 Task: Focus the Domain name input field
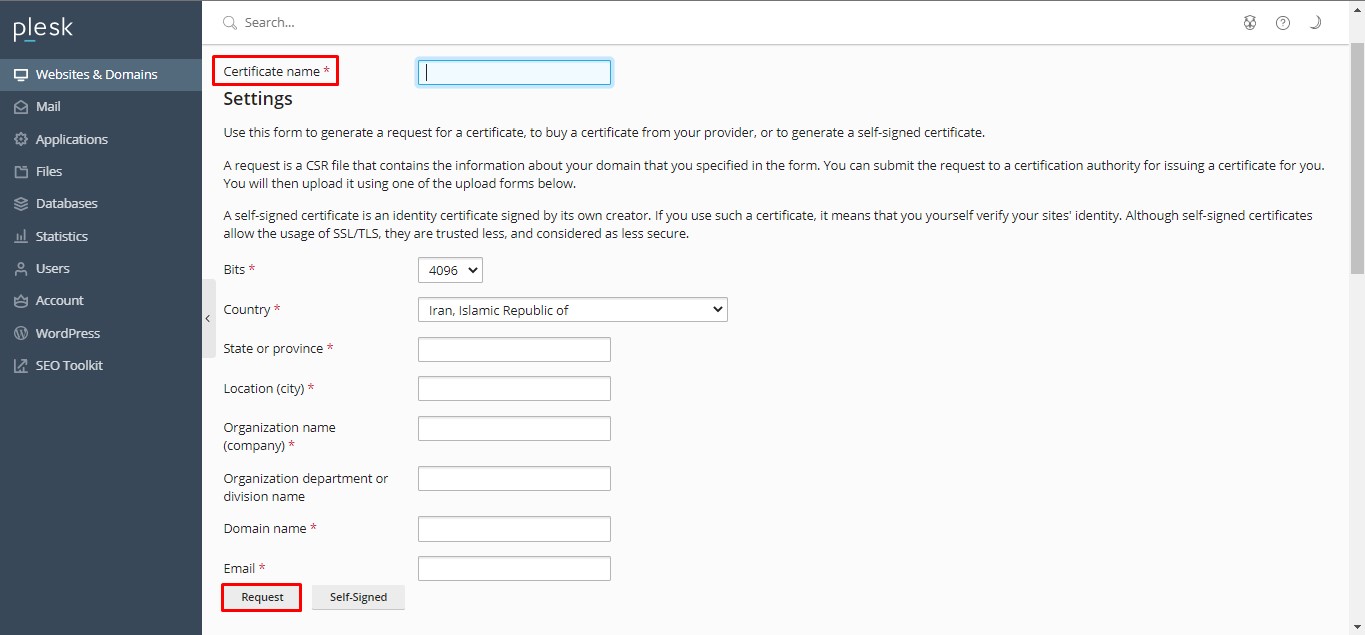pyautogui.click(x=514, y=529)
